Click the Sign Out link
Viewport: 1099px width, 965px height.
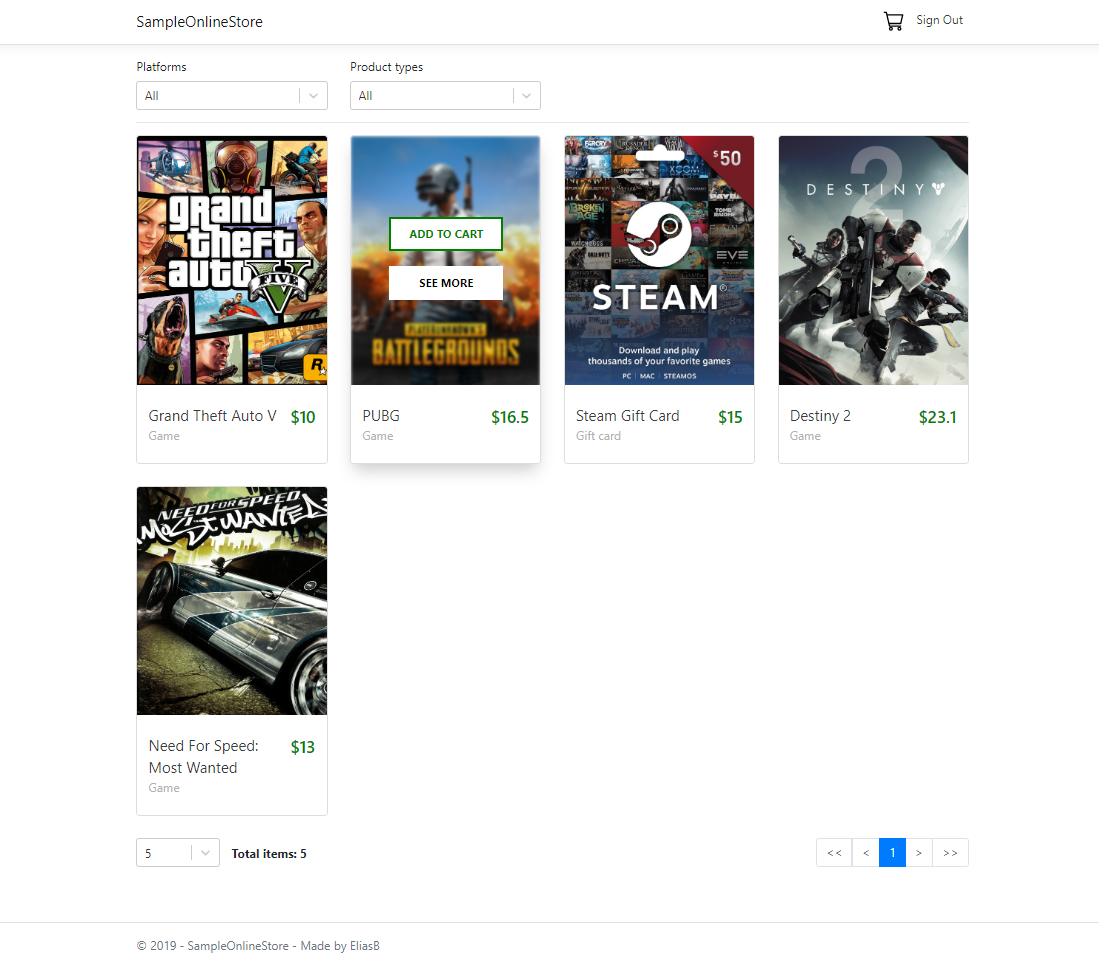click(939, 20)
